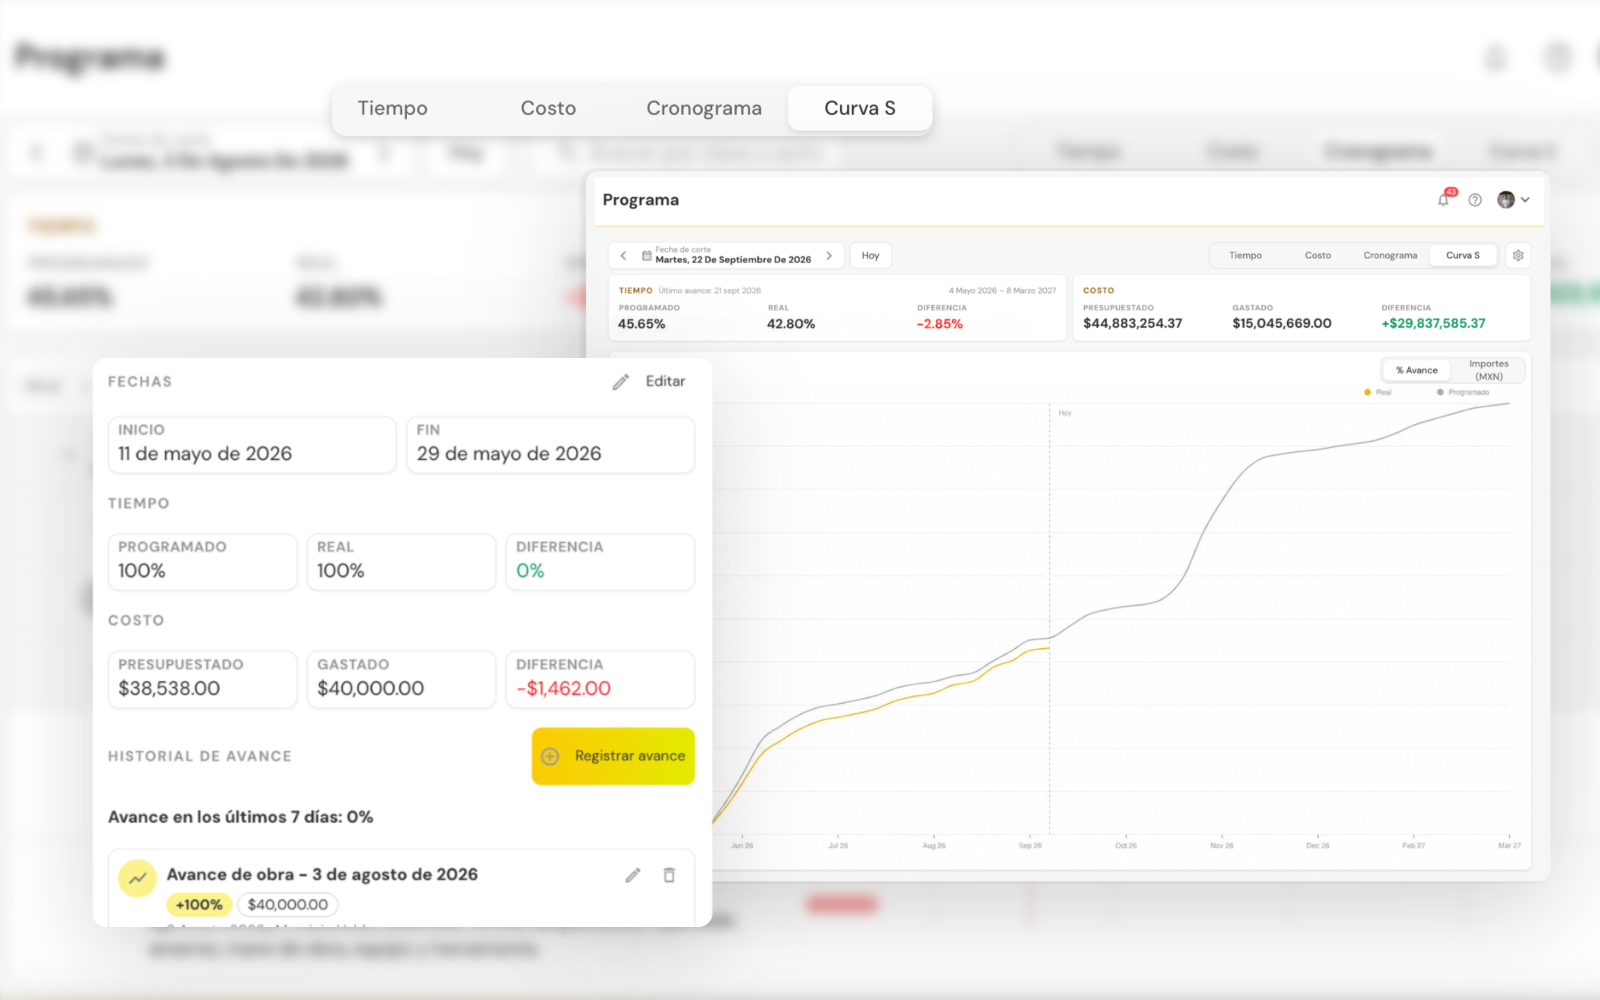The image size is (1600, 1000).
Task: Open the small Tiempo tab beside Hoy button
Action: click(1246, 256)
